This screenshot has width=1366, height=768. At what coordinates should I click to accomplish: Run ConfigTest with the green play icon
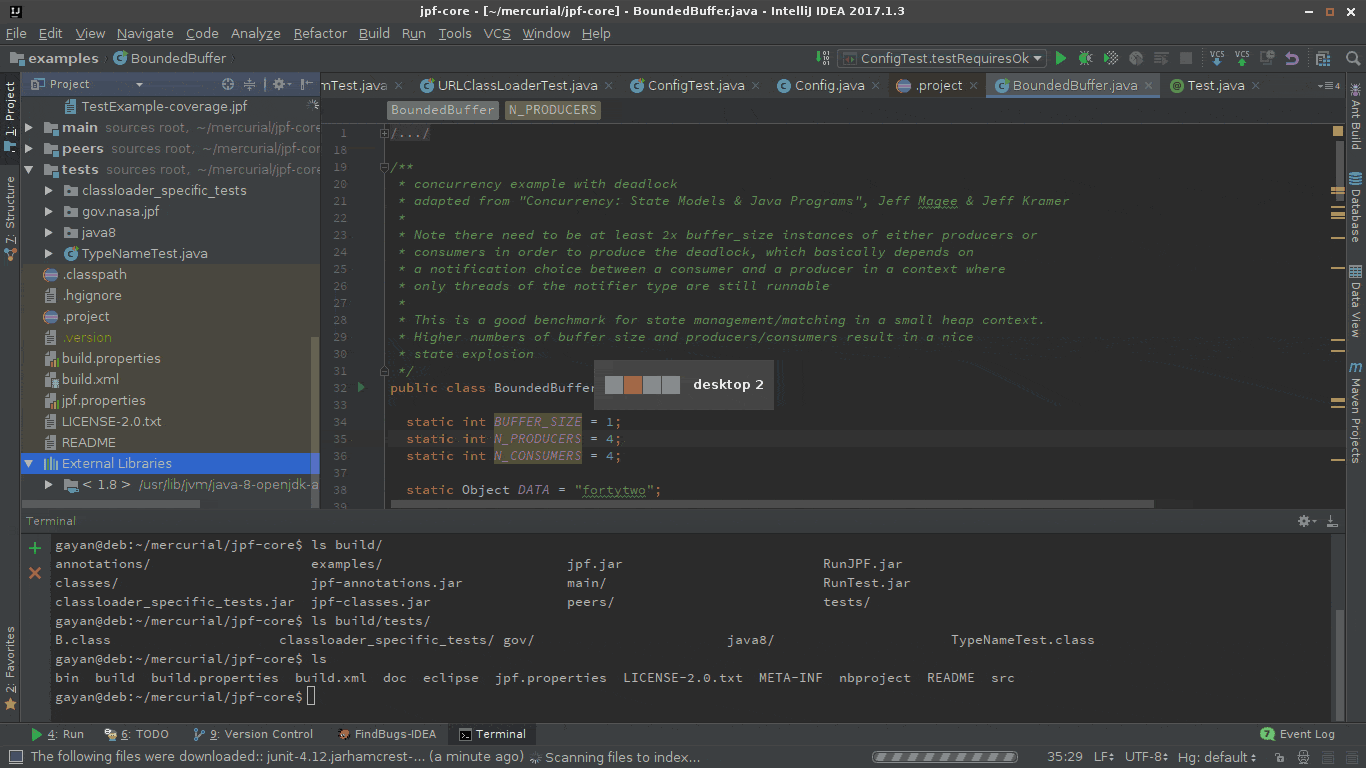pyautogui.click(x=1061, y=59)
